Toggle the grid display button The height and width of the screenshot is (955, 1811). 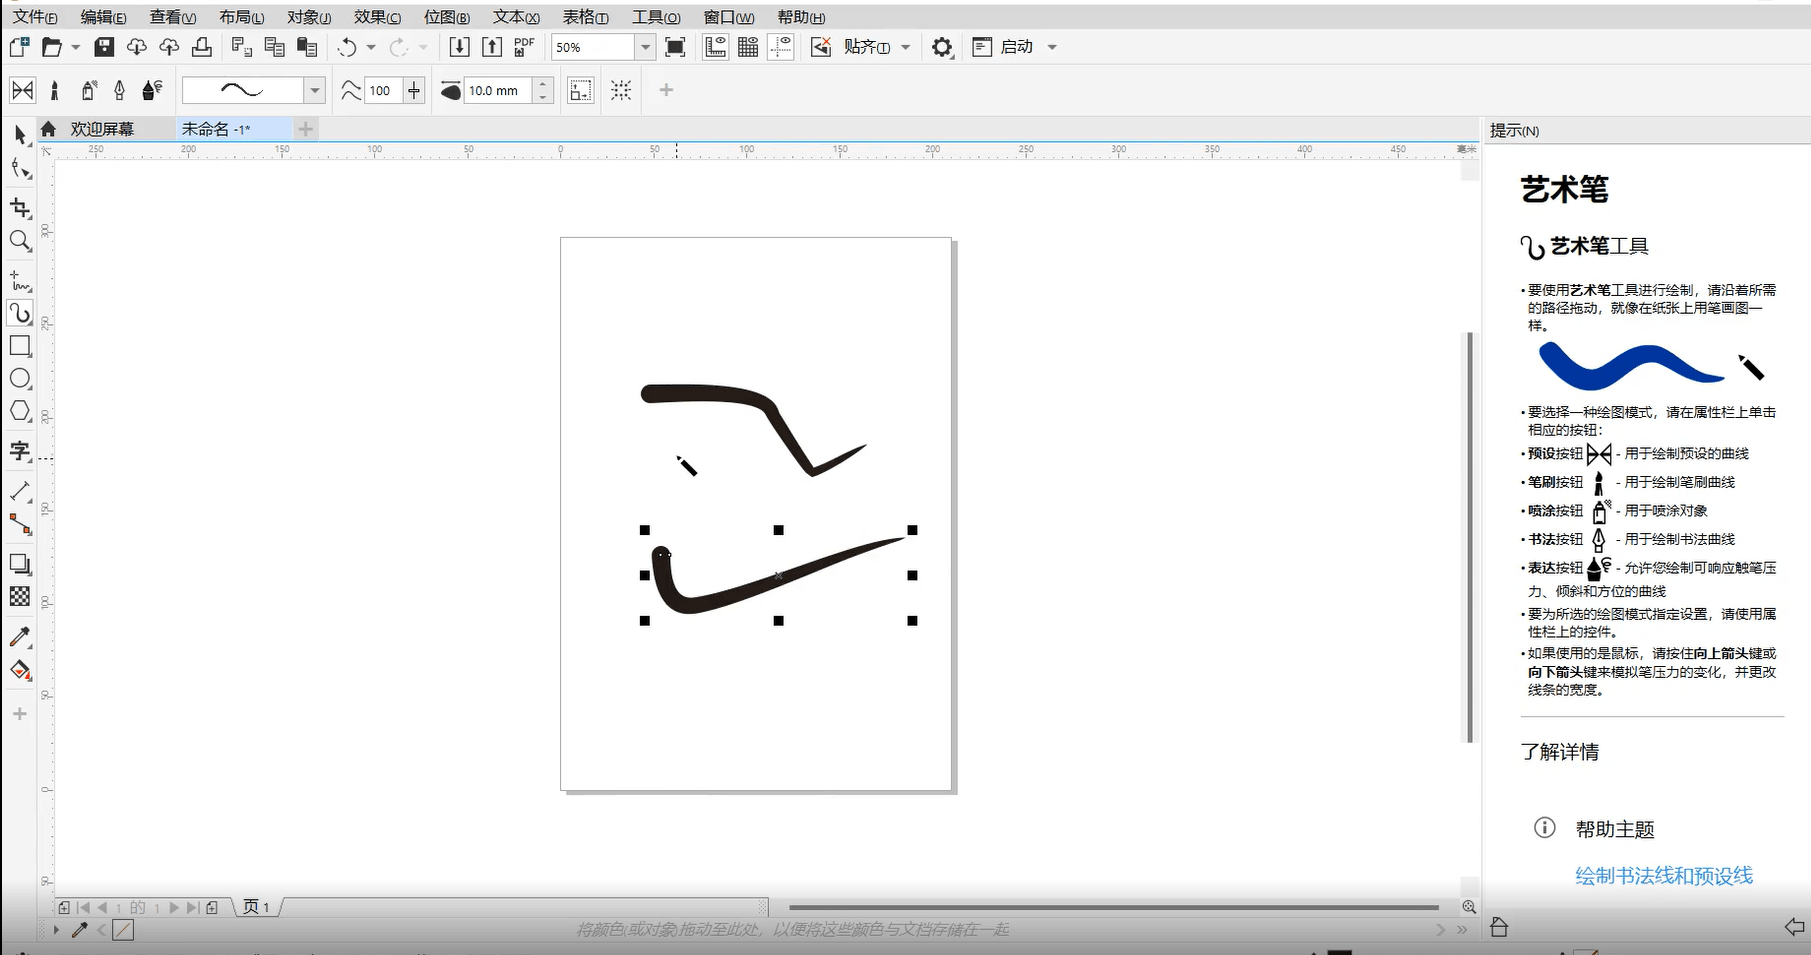748,47
